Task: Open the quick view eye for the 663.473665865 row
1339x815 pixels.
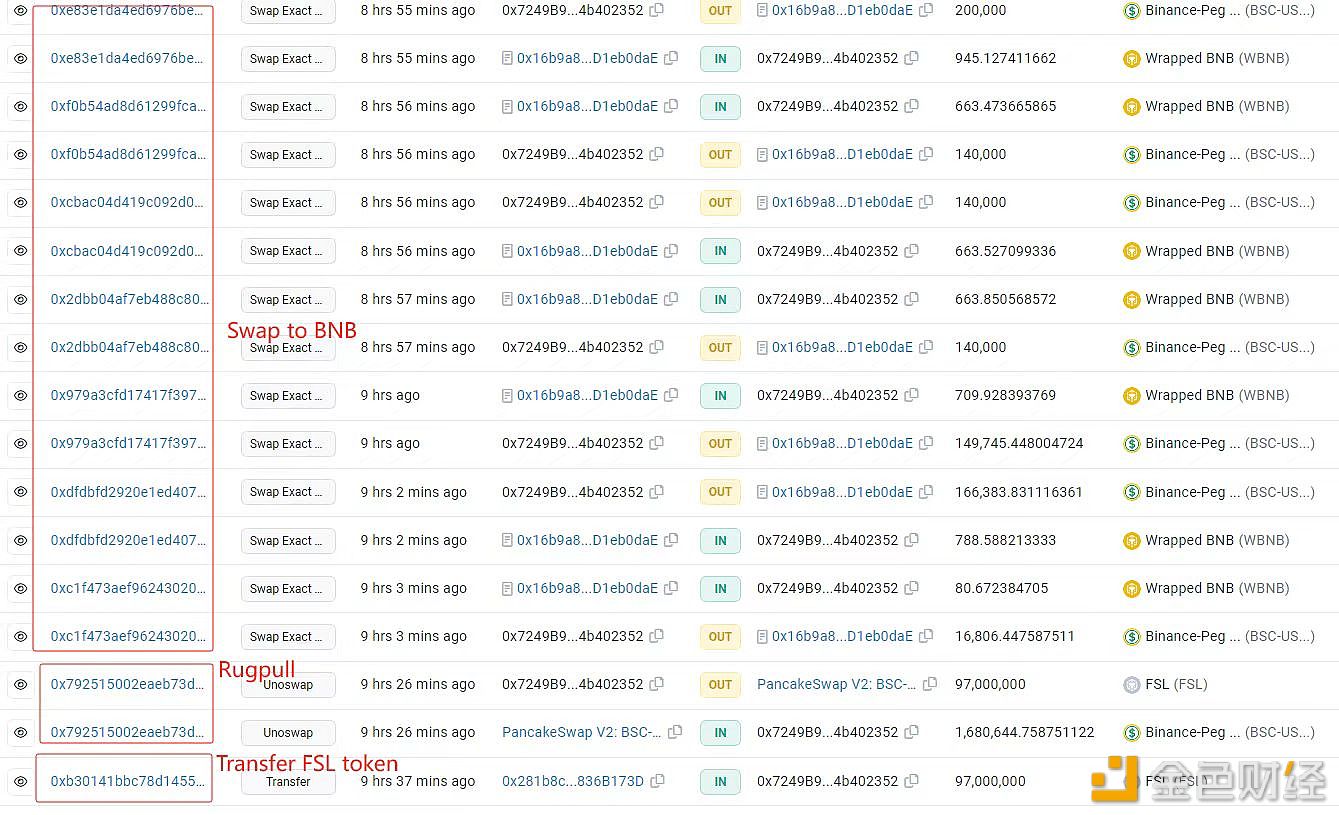Action: pos(20,107)
